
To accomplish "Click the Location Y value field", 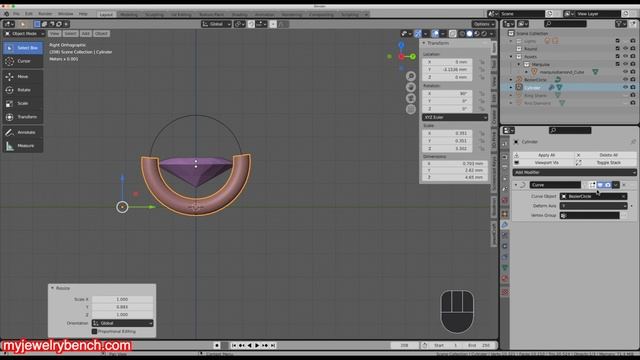I will tap(447, 70).
